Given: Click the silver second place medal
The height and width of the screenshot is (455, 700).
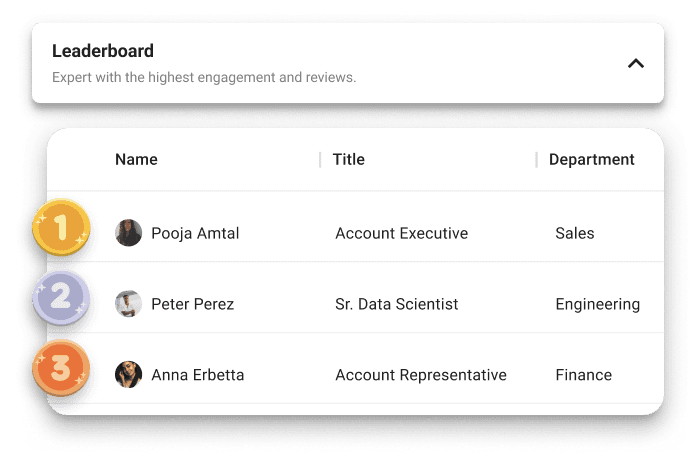Looking at the screenshot, I should 62,298.
